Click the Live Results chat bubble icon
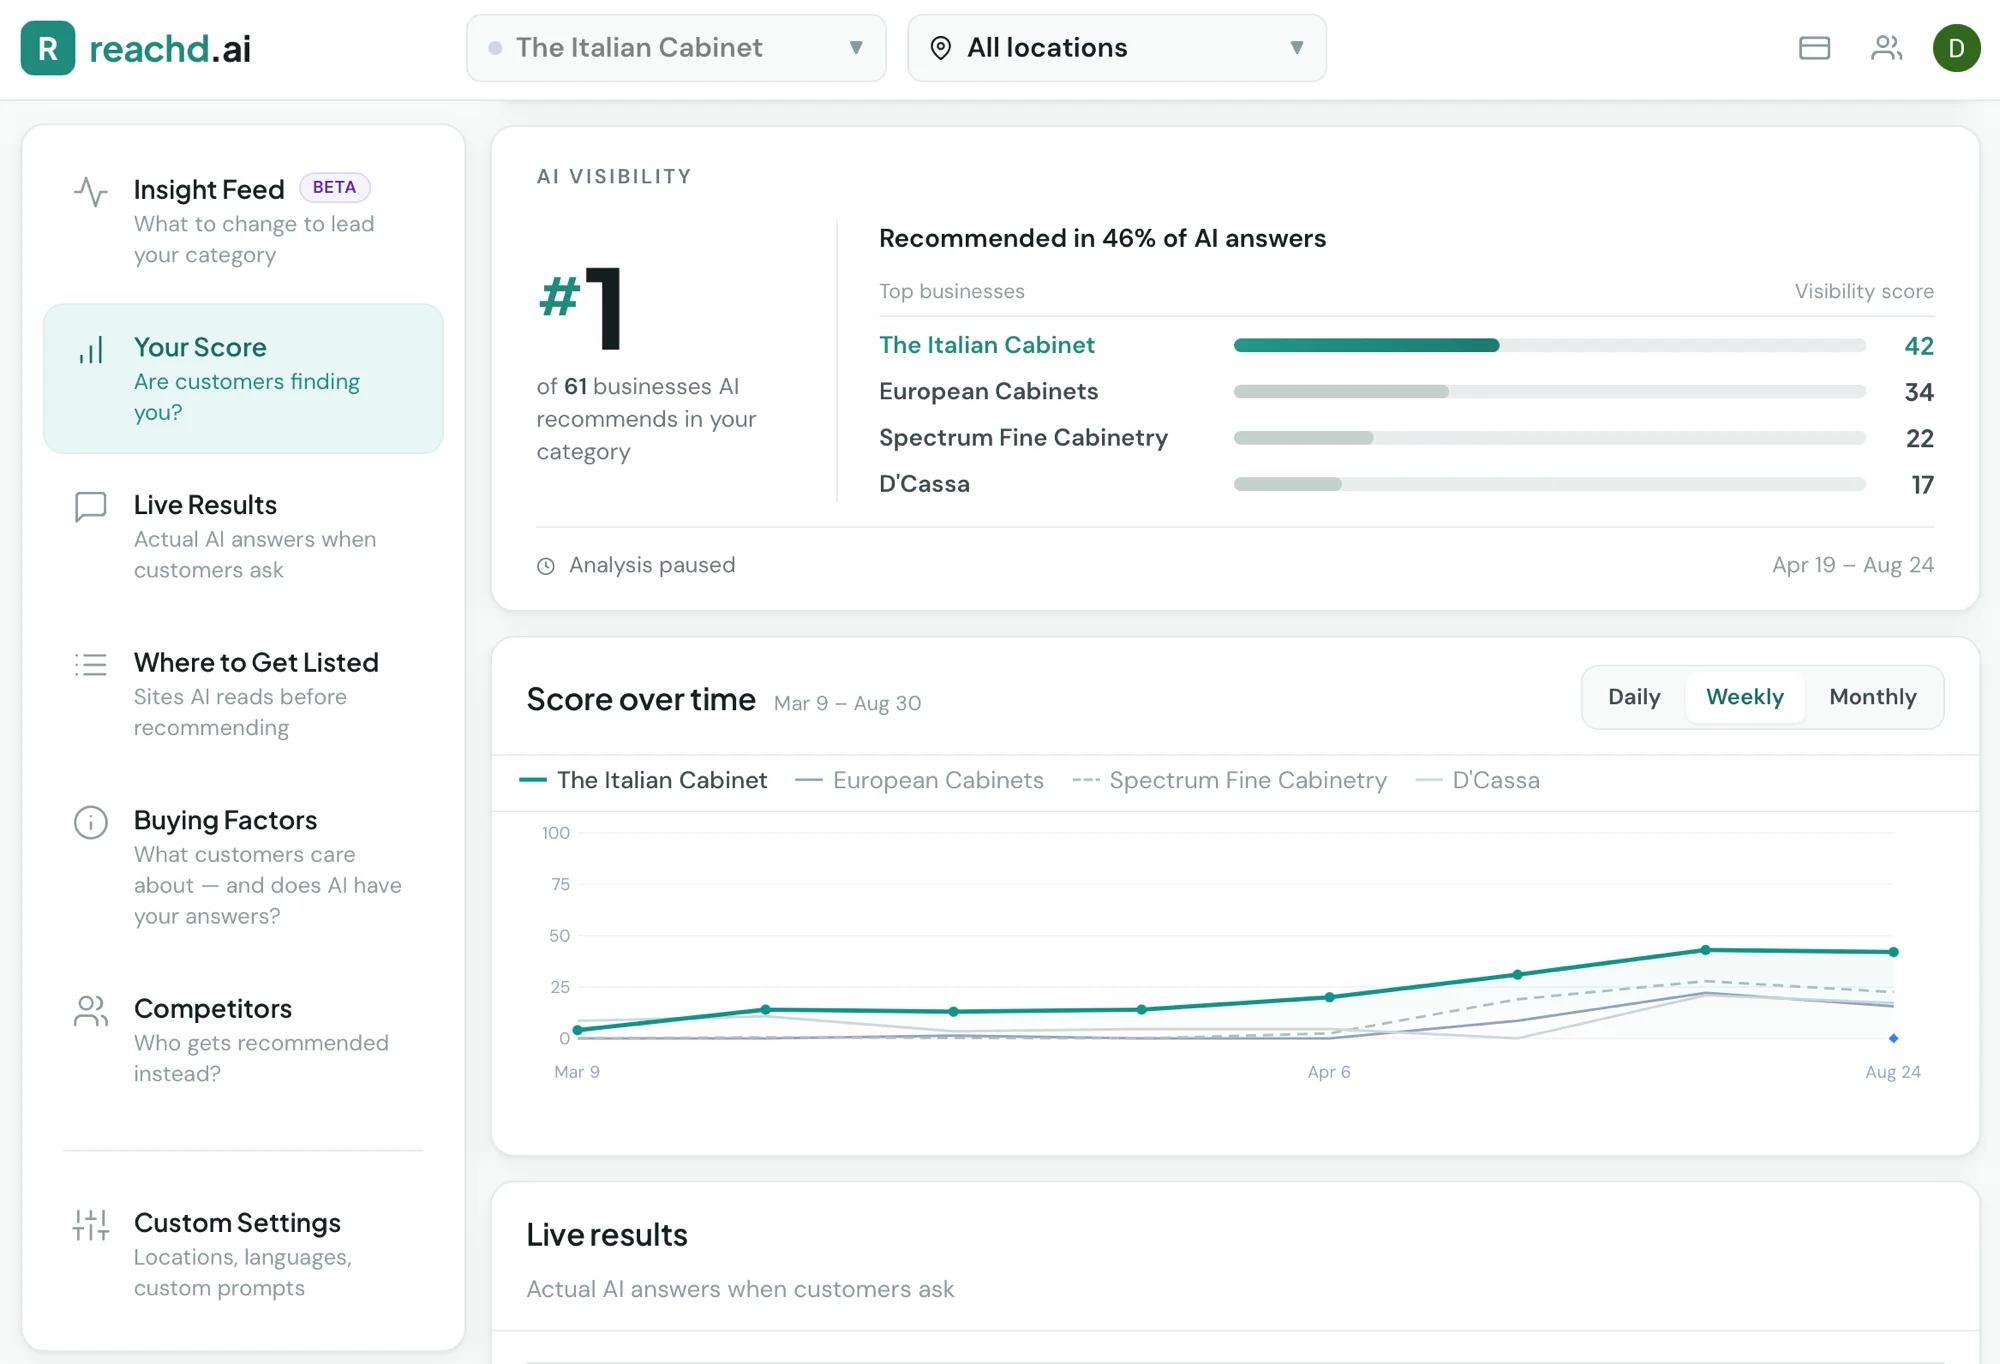The width and height of the screenshot is (2000, 1364). pos(91,507)
